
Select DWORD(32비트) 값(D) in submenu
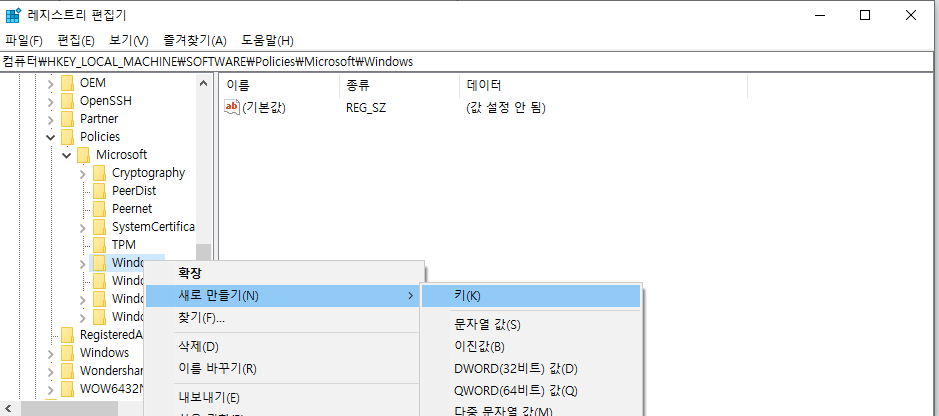pyautogui.click(x=531, y=369)
